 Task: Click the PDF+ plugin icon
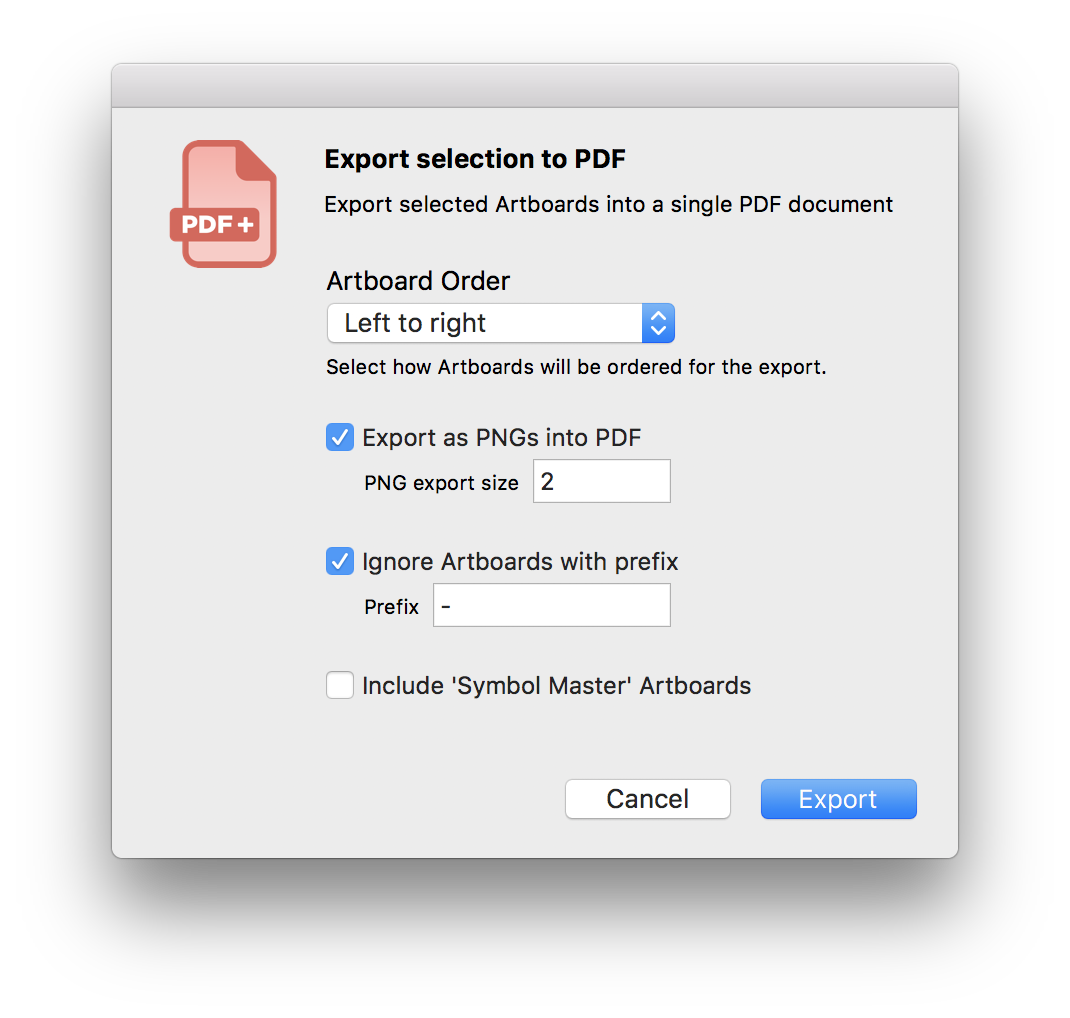[x=223, y=204]
